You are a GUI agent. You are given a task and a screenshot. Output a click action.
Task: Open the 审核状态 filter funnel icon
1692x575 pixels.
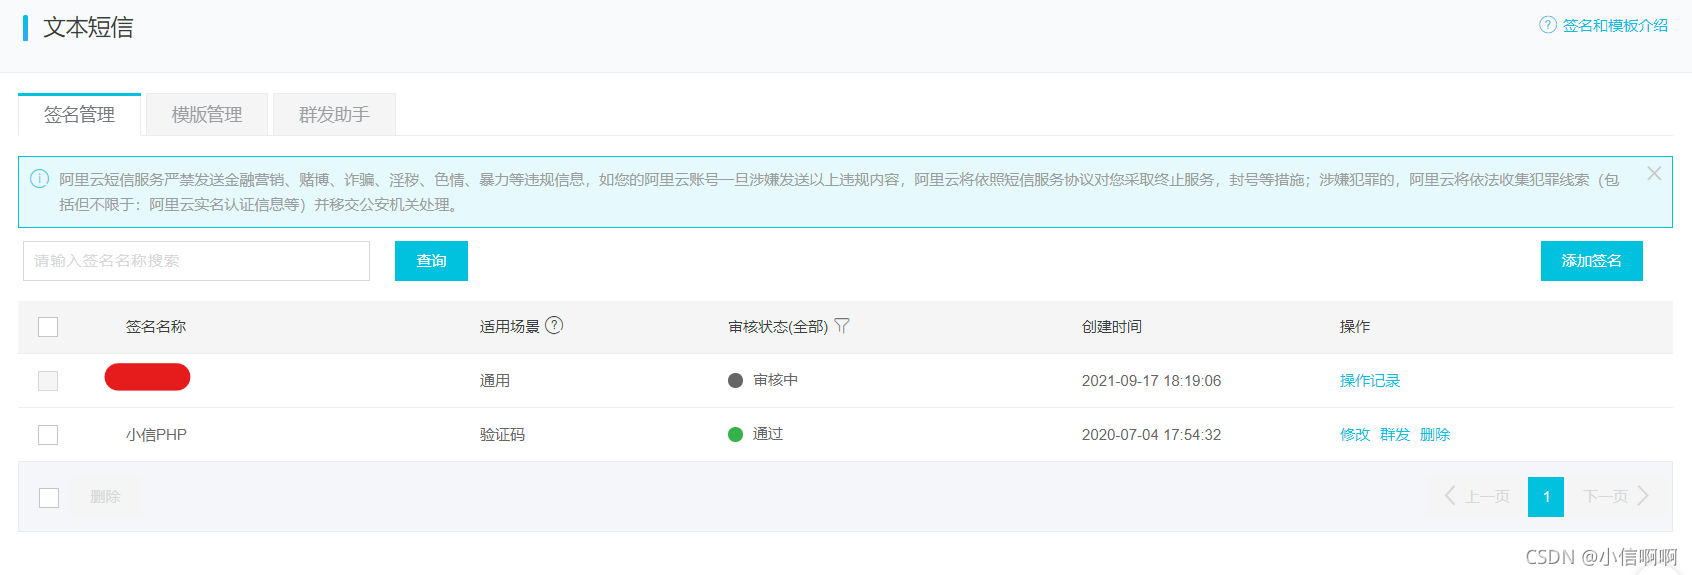point(842,326)
